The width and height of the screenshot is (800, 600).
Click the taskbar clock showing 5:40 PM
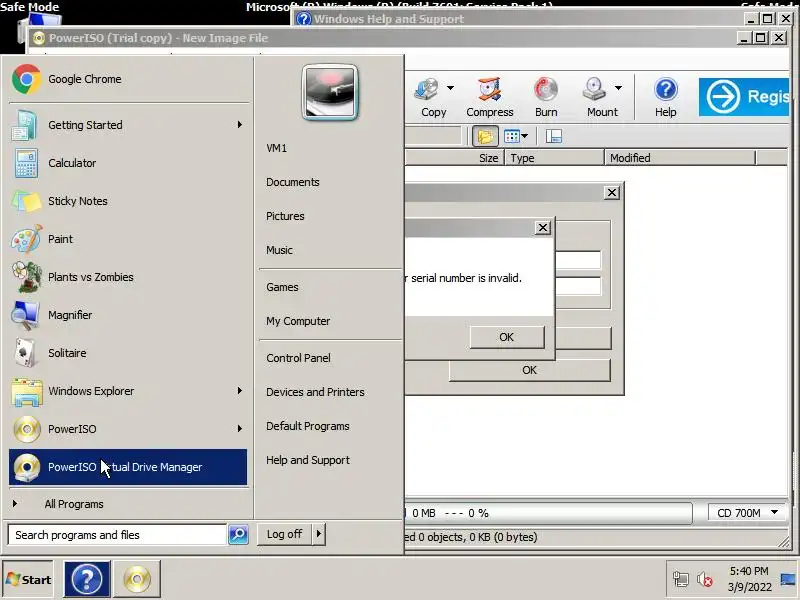(749, 579)
